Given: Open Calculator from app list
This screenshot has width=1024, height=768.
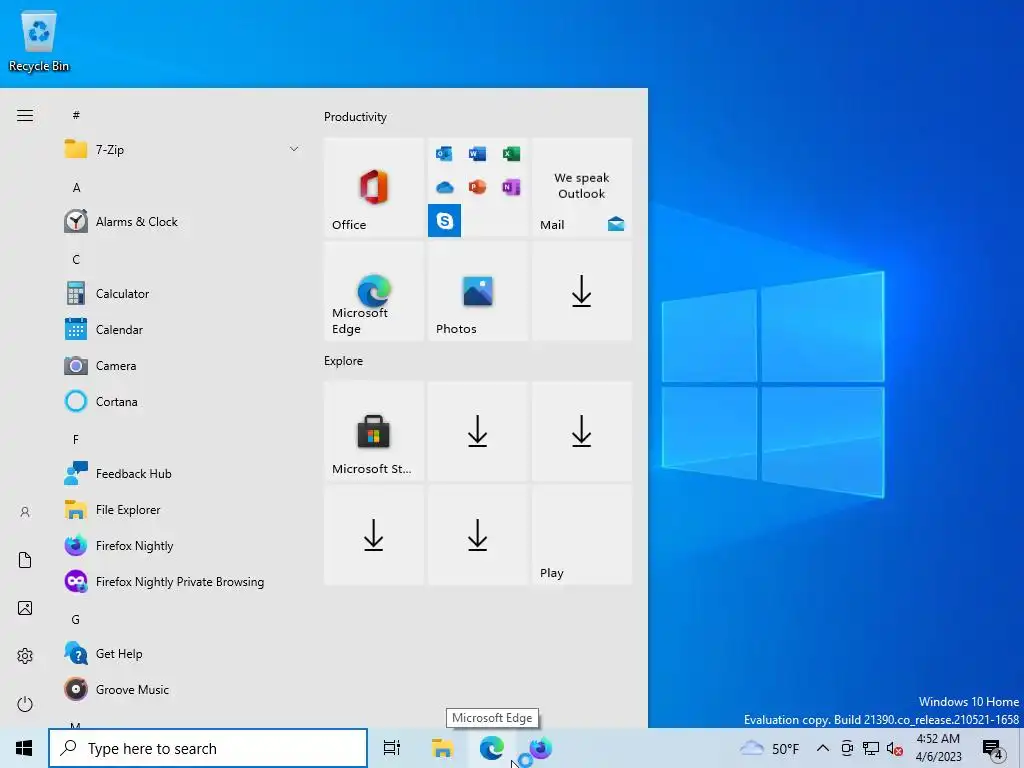Looking at the screenshot, I should pyautogui.click(x=182, y=294).
